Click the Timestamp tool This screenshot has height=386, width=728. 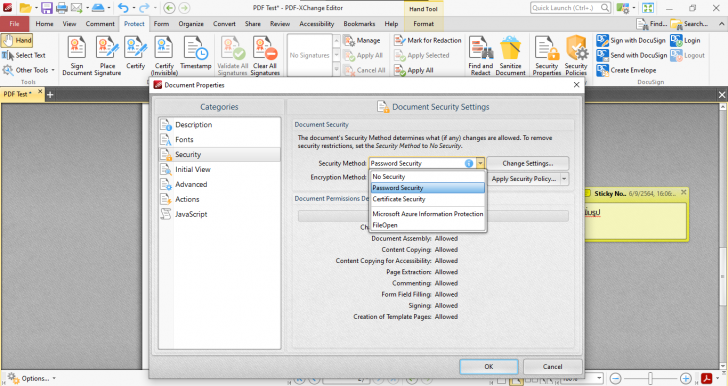pos(195,53)
